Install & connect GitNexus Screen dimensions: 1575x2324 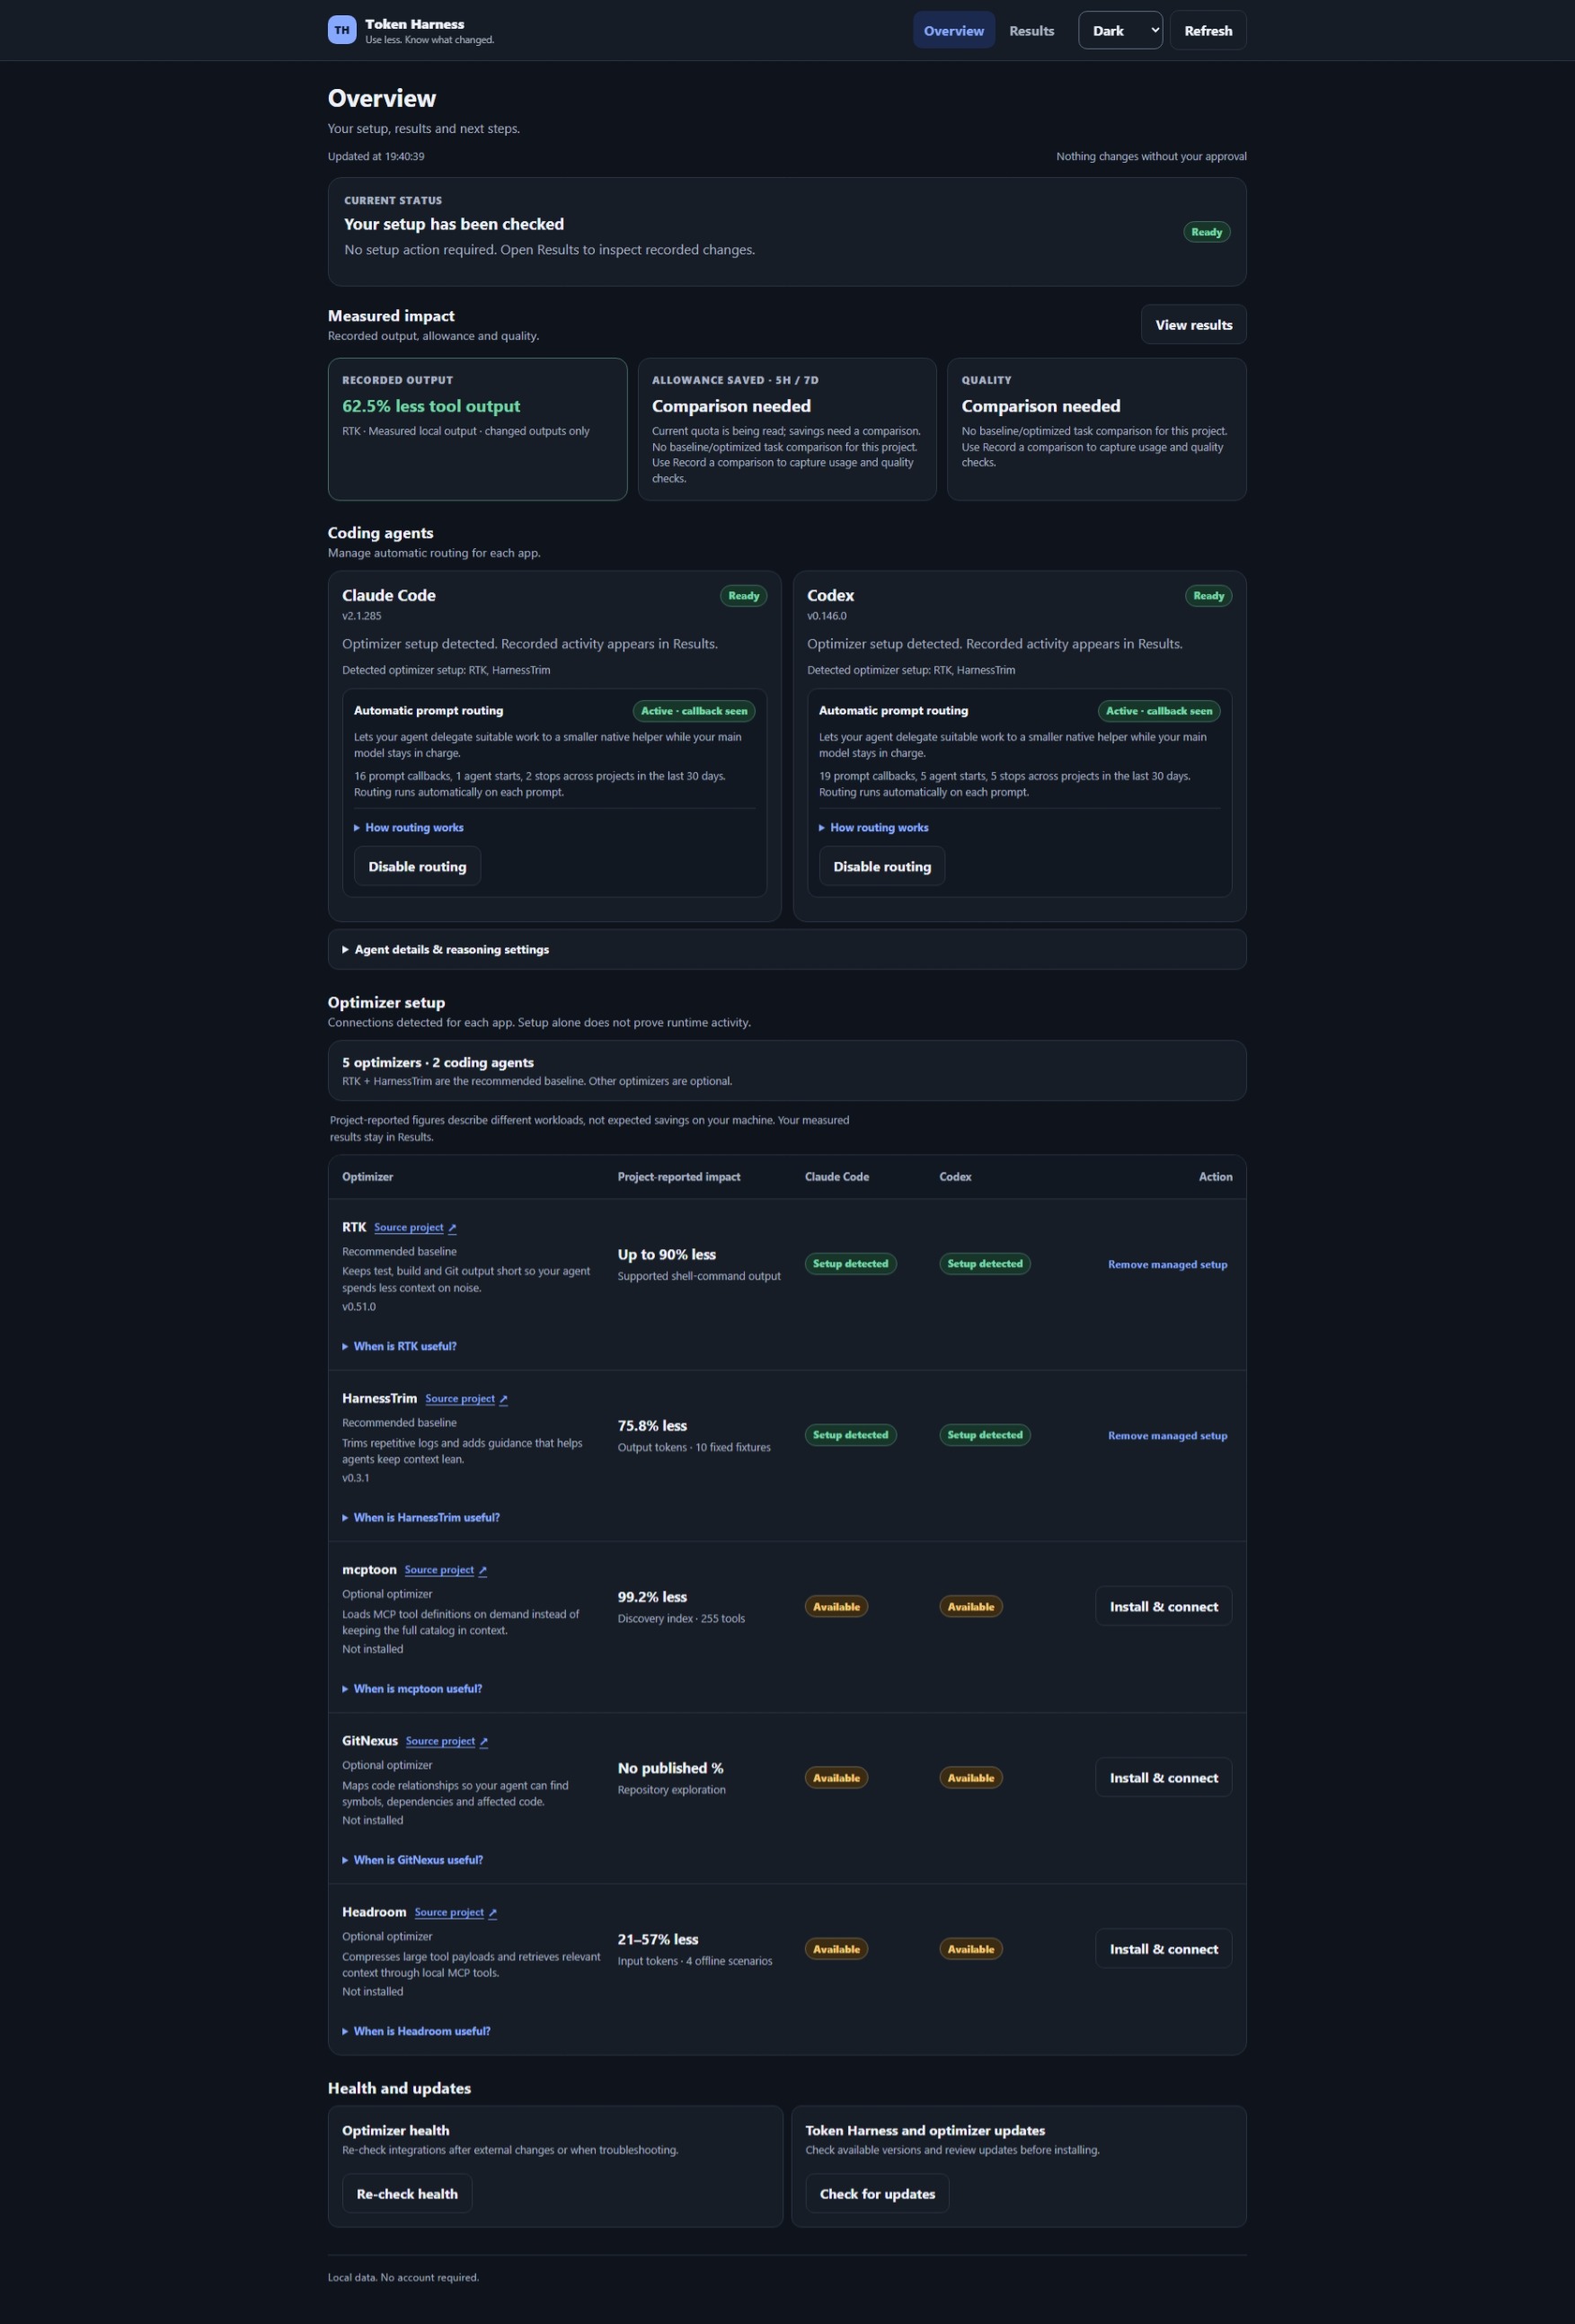(x=1163, y=1778)
